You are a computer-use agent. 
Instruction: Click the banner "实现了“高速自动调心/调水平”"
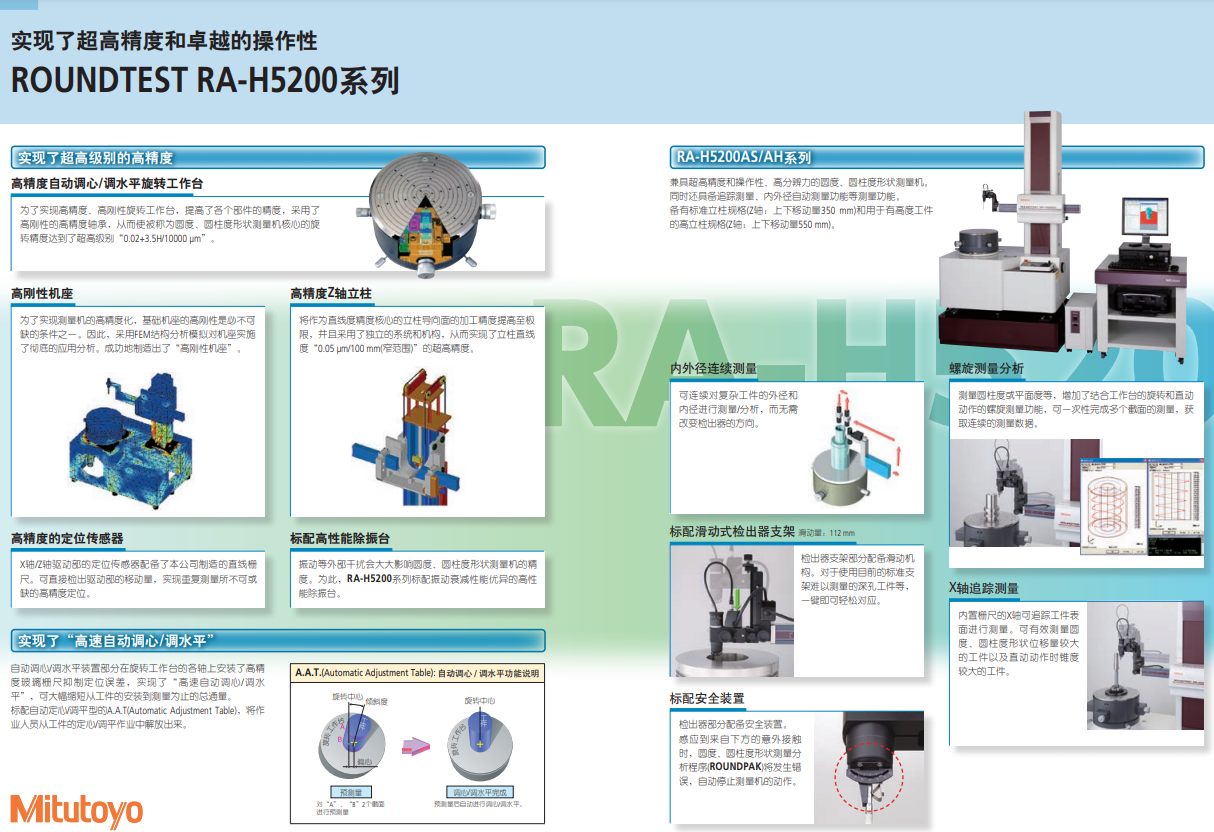pyautogui.click(x=278, y=640)
